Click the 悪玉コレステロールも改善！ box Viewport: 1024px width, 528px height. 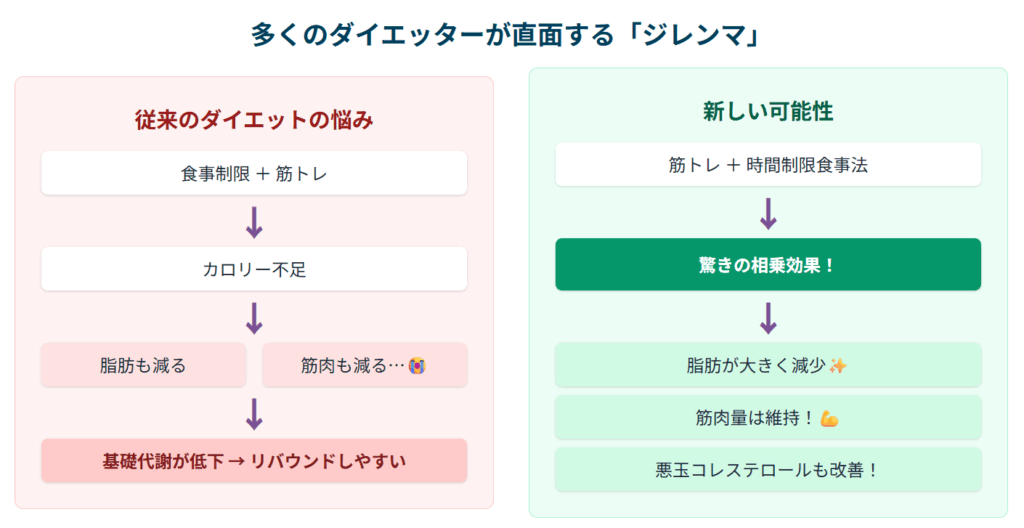pyautogui.click(x=768, y=470)
